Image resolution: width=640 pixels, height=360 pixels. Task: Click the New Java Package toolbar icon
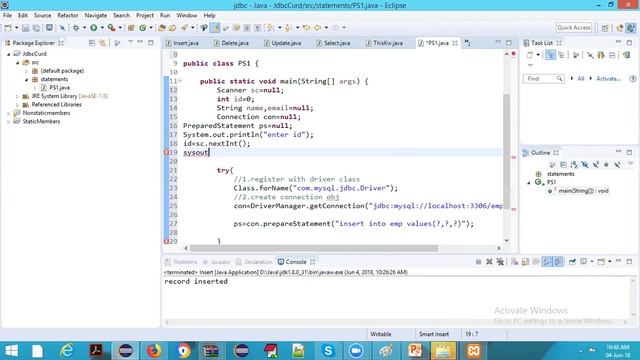(131, 28)
